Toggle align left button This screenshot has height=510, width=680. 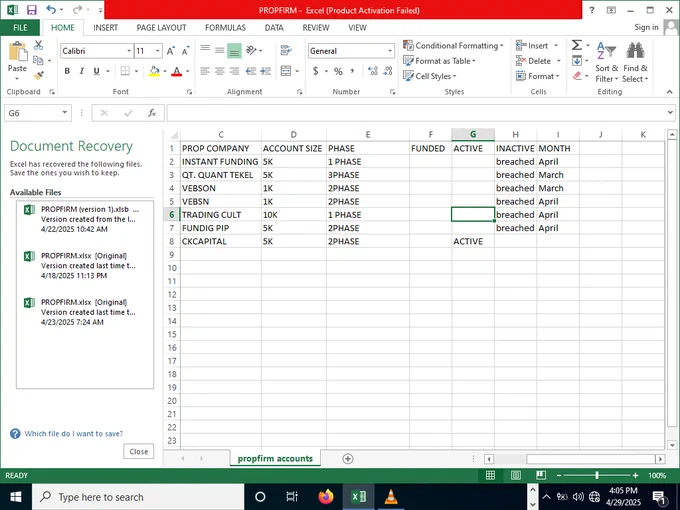click(205, 71)
